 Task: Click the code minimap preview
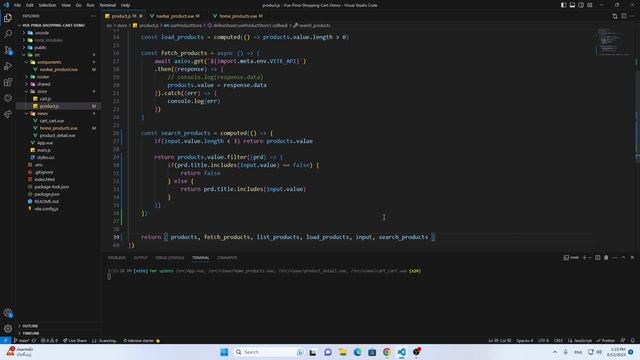(x=613, y=42)
